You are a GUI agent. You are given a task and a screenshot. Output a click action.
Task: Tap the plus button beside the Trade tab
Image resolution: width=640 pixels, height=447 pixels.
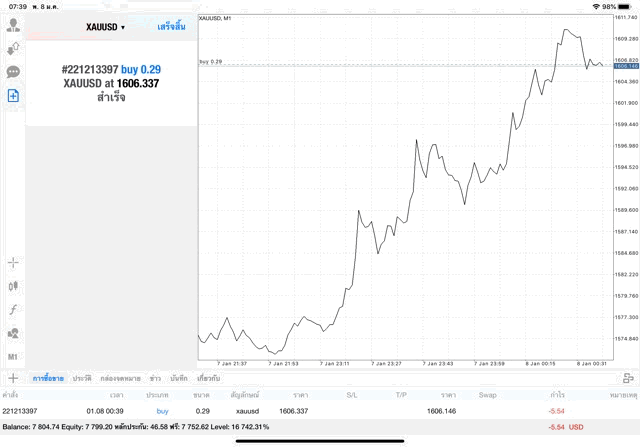pyautogui.click(x=13, y=378)
